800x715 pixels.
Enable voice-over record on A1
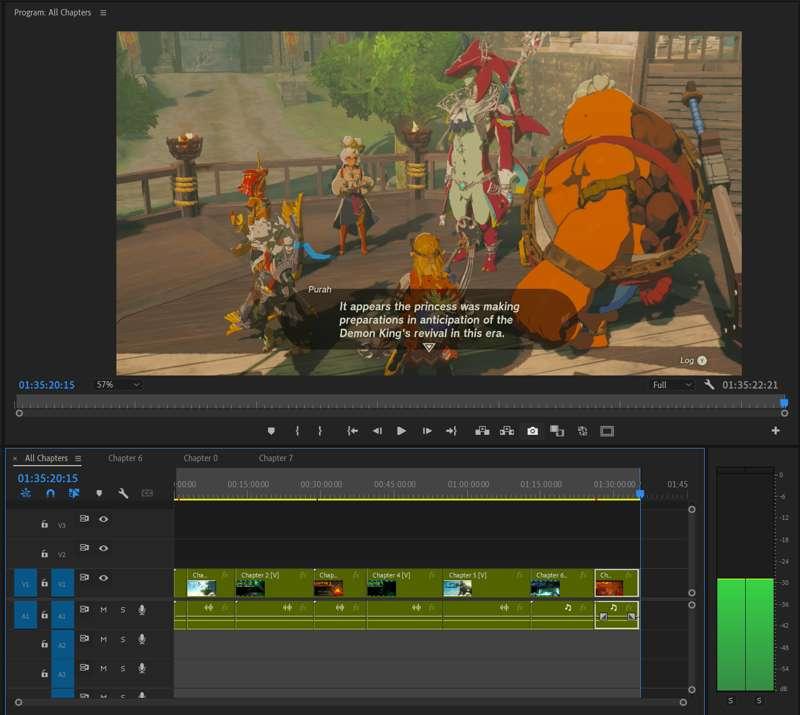(142, 610)
